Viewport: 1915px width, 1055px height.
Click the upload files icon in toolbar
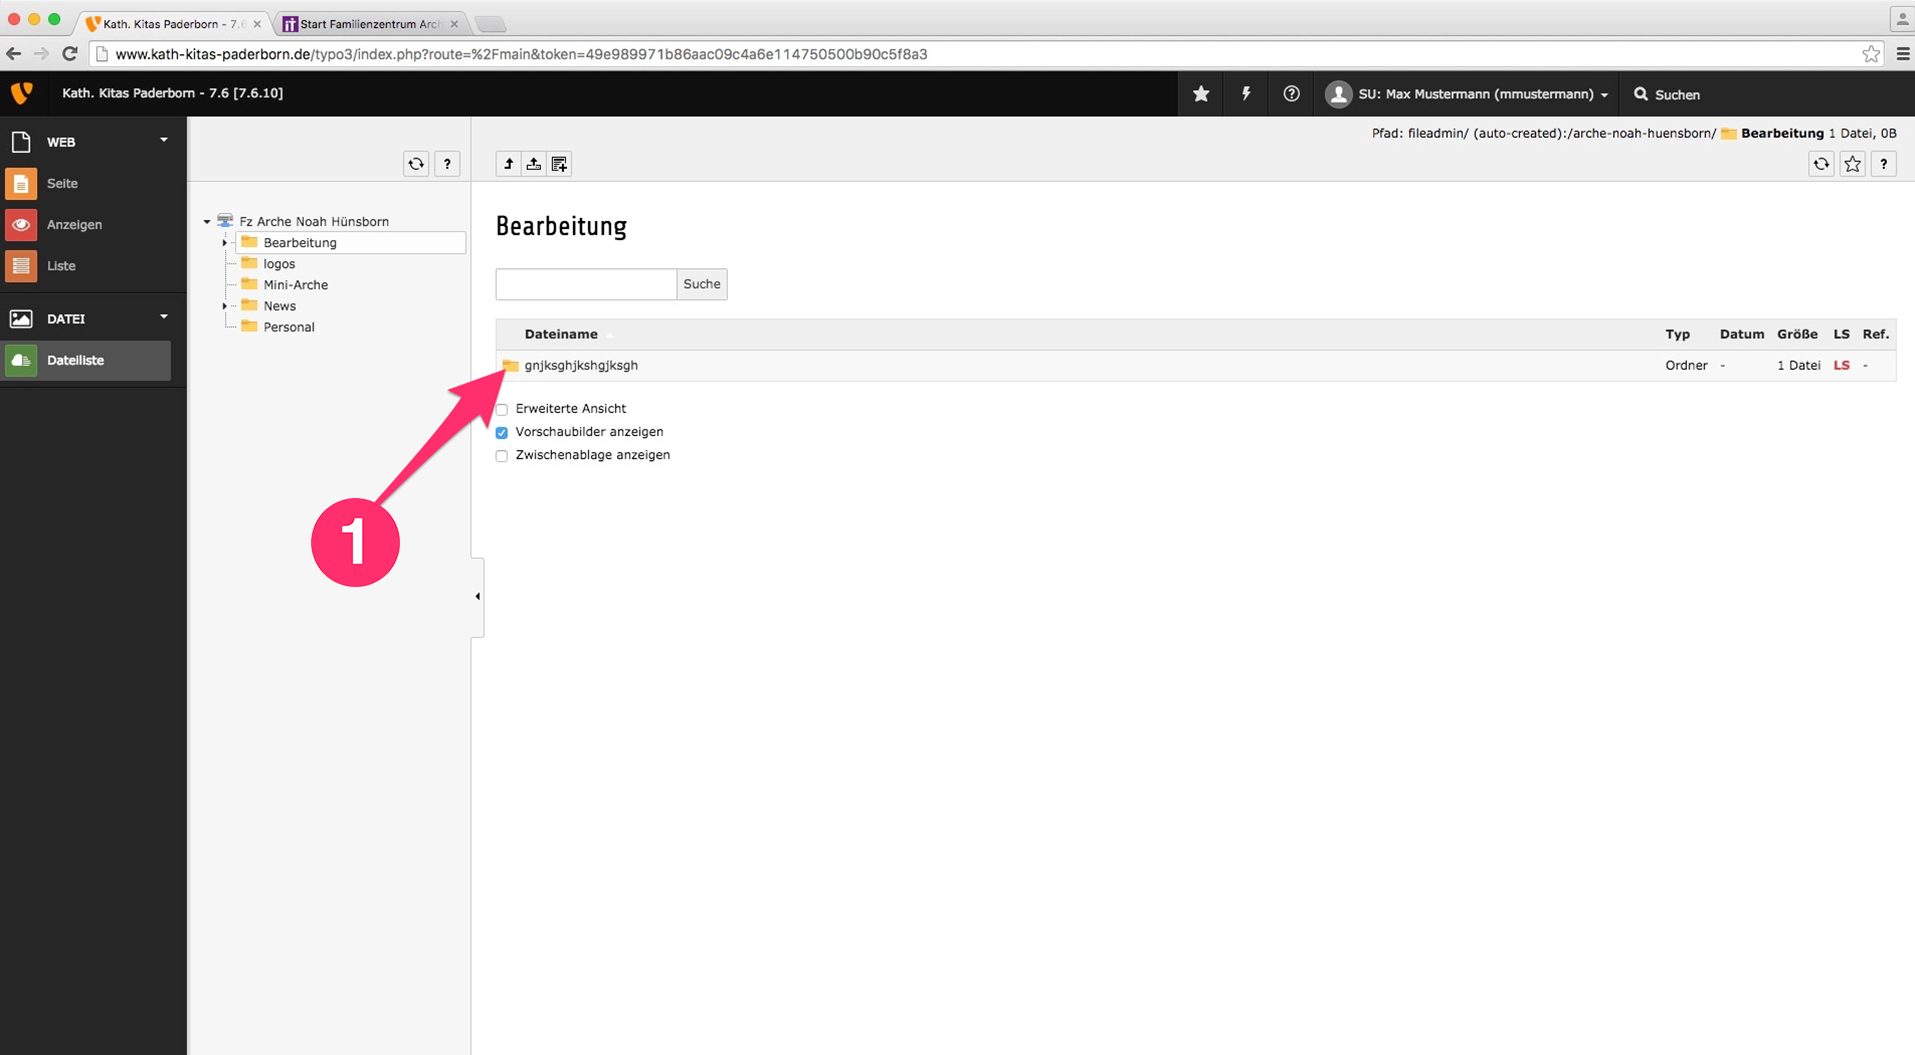pos(534,164)
